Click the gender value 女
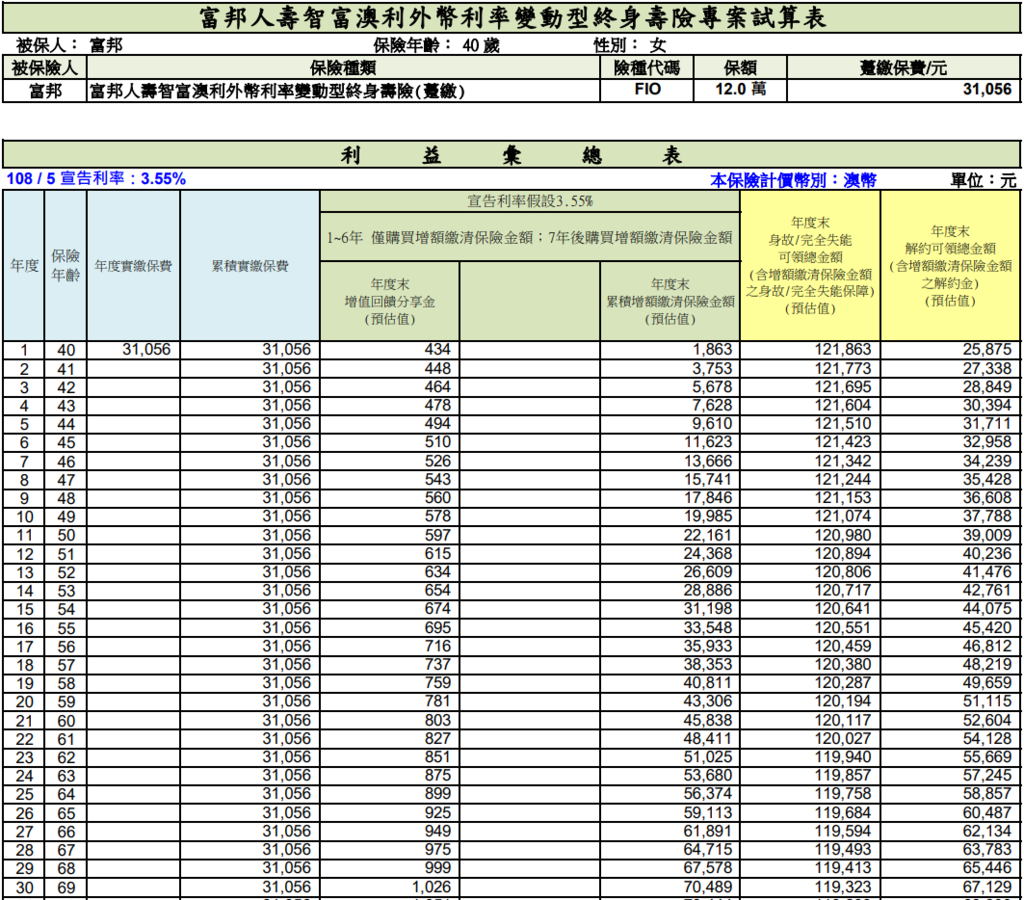This screenshot has height=900, width=1024. tap(658, 45)
